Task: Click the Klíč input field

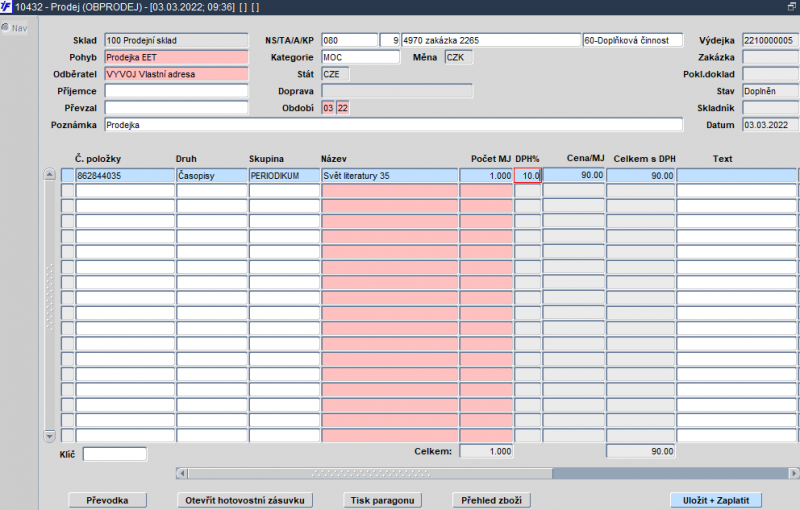Action: click(x=115, y=453)
